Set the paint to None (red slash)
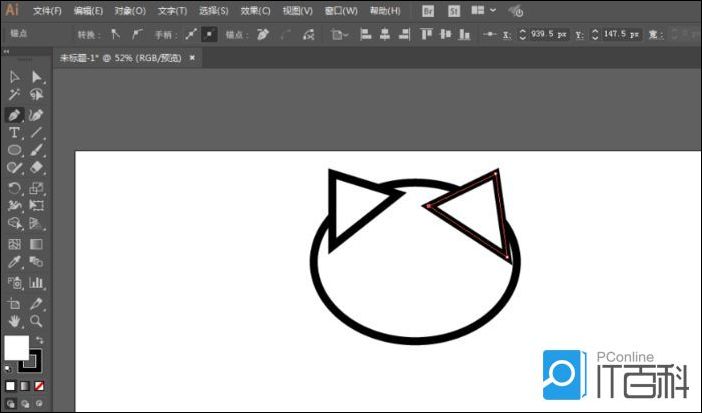The height and width of the screenshot is (413, 702). pos(39,386)
